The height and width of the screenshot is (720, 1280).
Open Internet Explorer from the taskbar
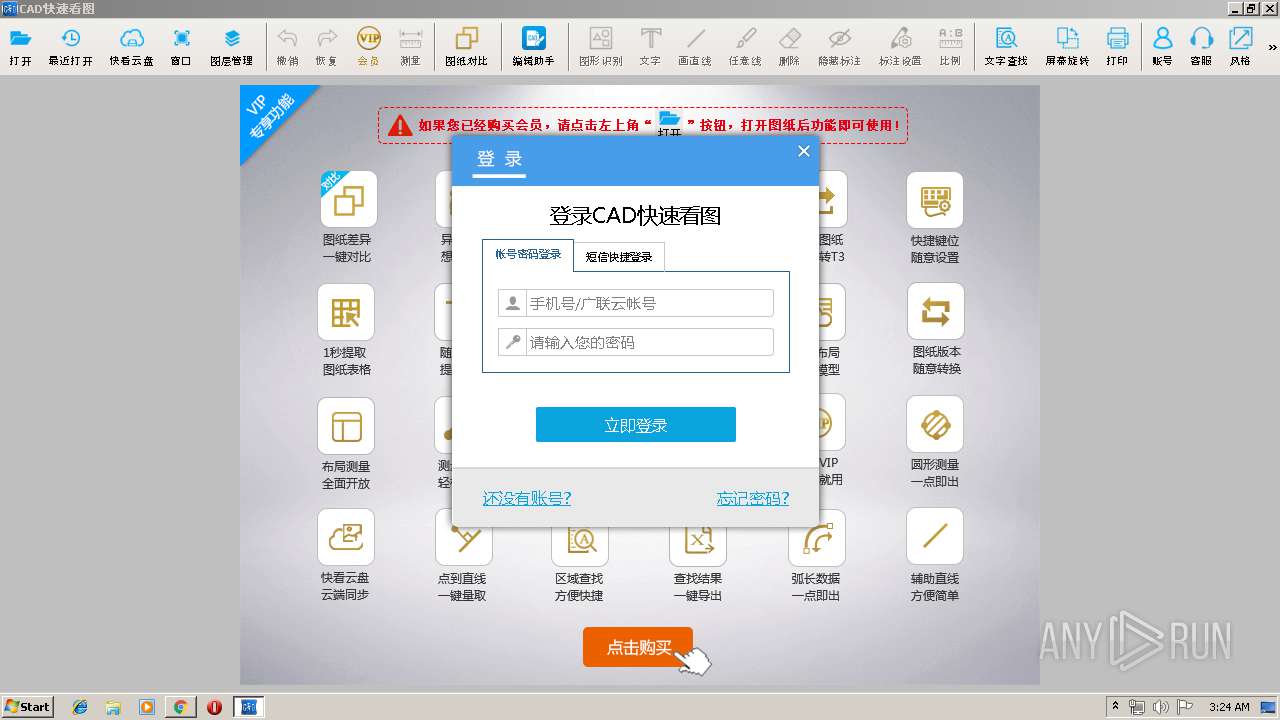pyautogui.click(x=80, y=707)
